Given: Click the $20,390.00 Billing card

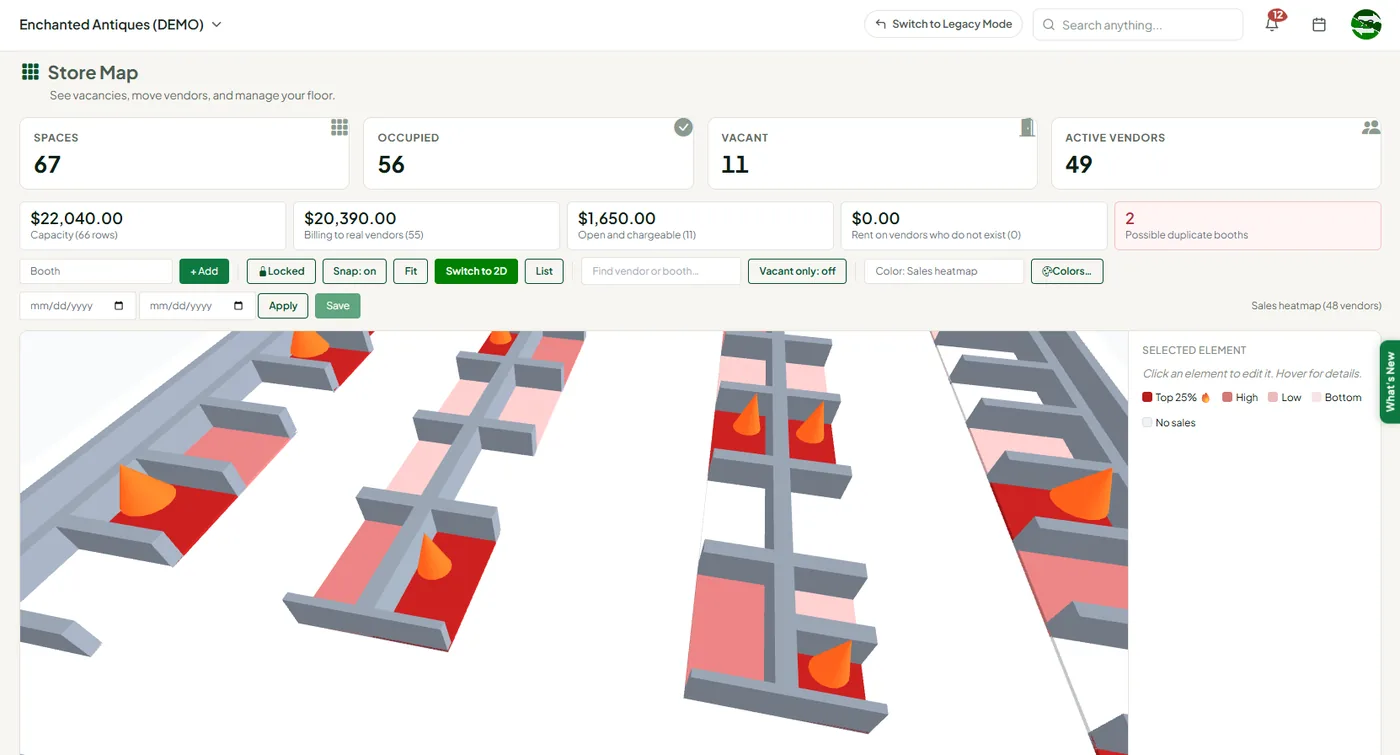Looking at the screenshot, I should tap(426, 226).
